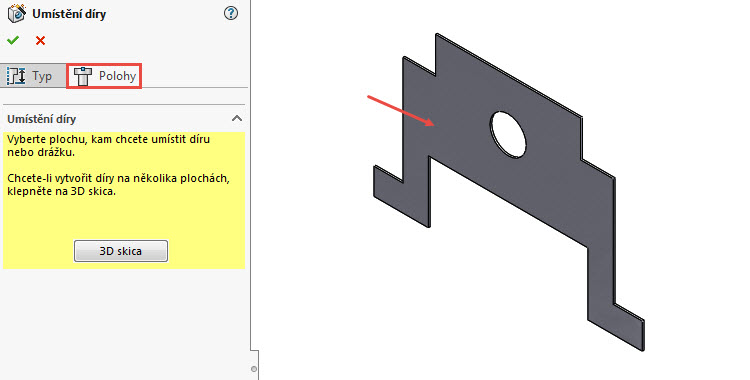This screenshot has height=380, width=750.
Task: Collapse the Umístění díry section chevron
Action: 237,119
